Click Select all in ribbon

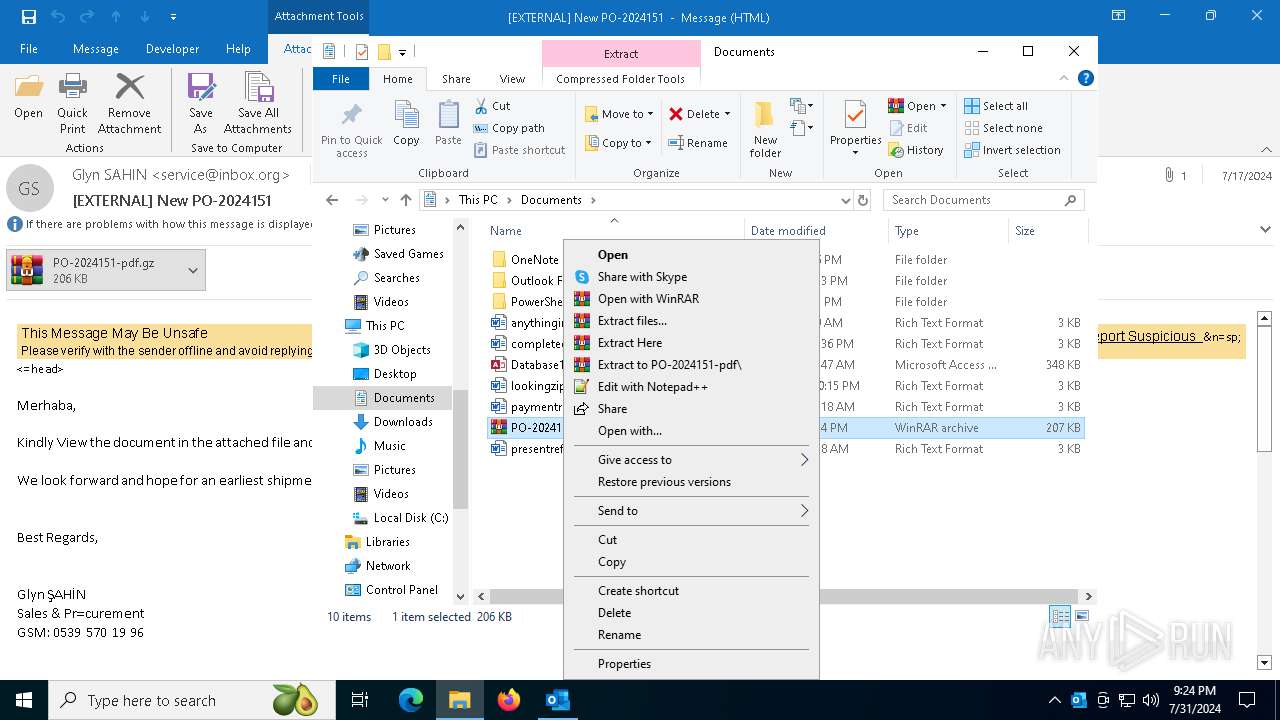(996, 106)
